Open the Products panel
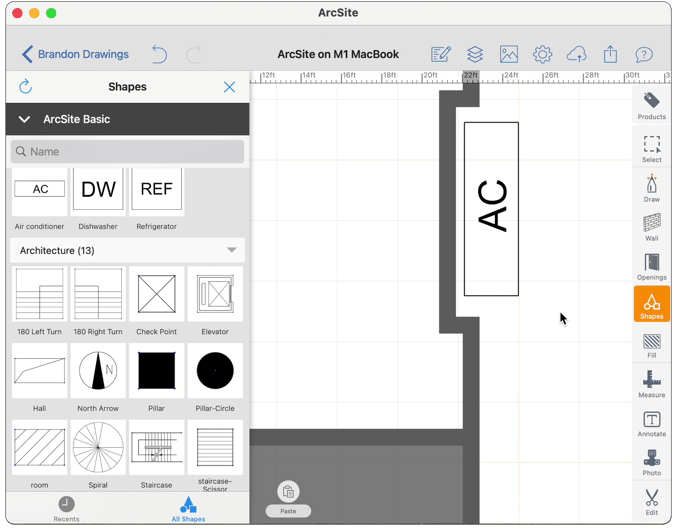The height and width of the screenshot is (530, 680). (x=651, y=105)
